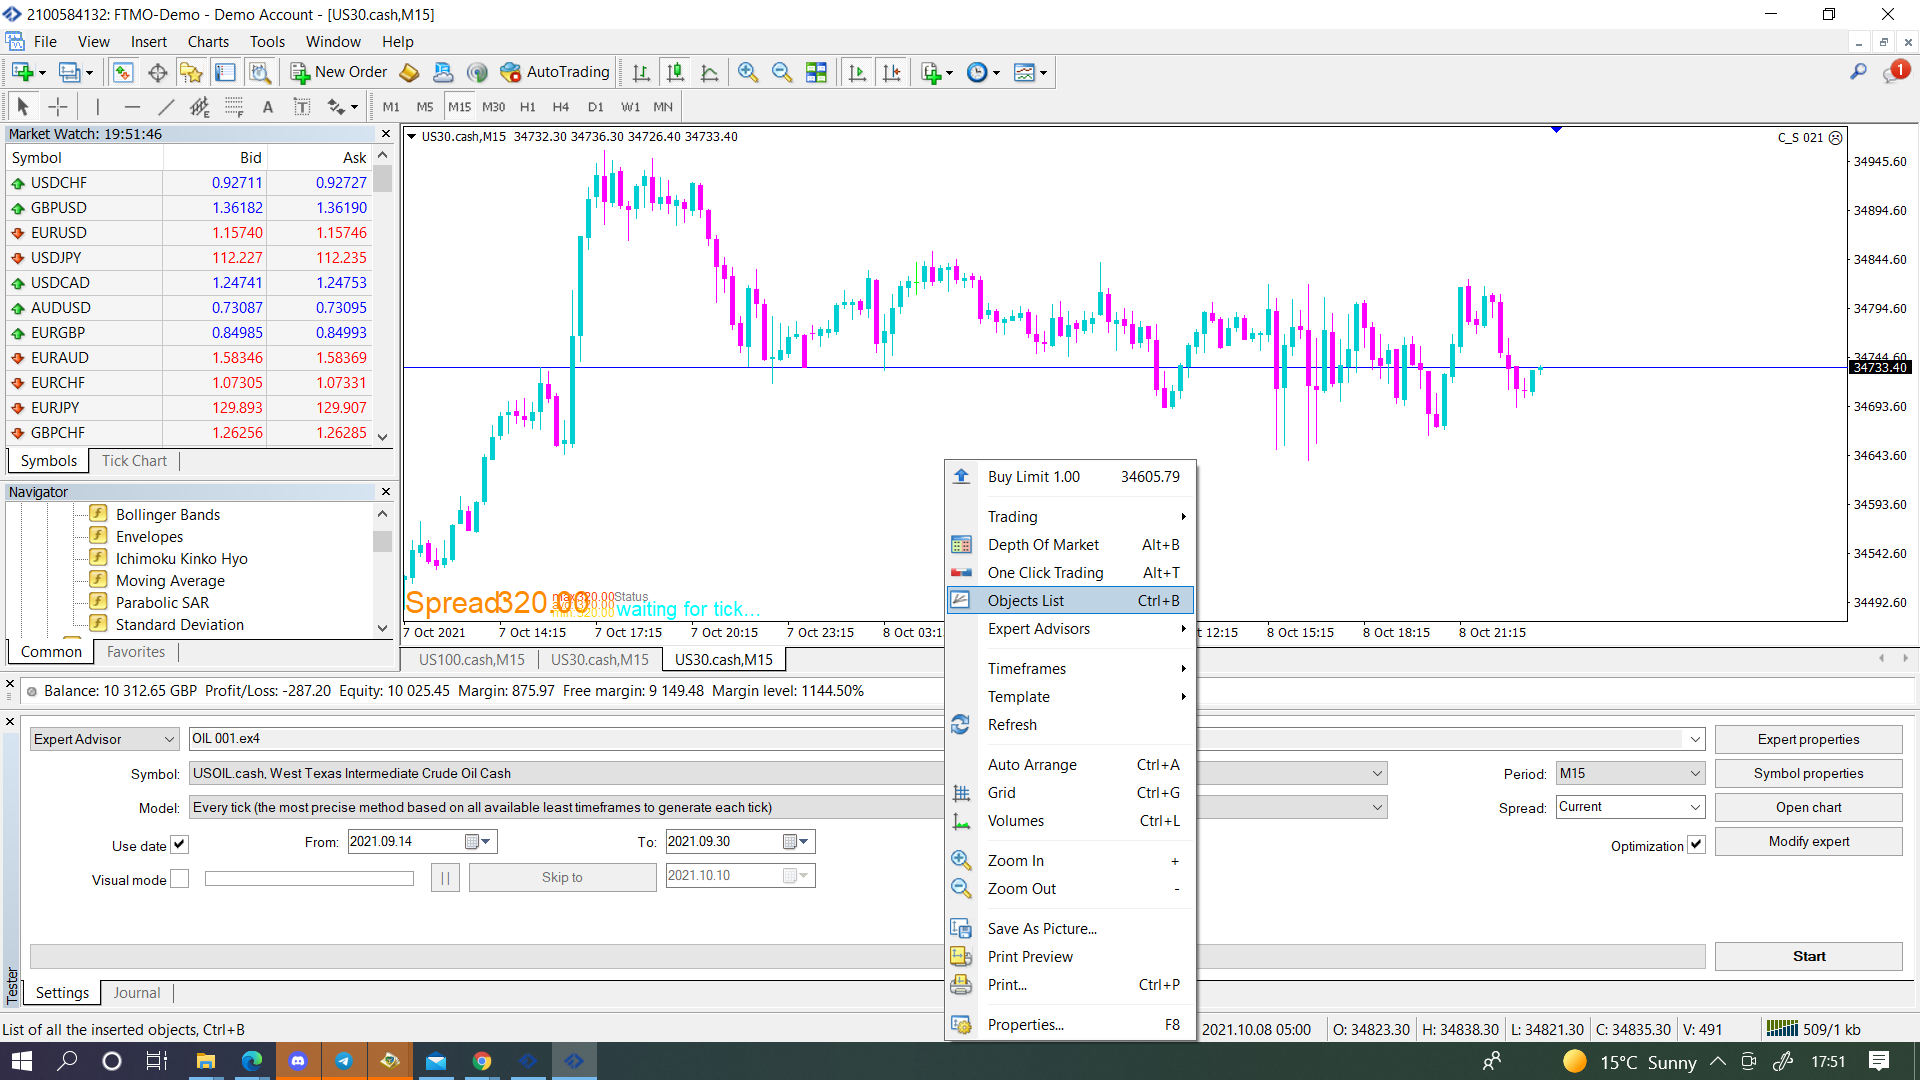Open the Period M15 dropdown
Screen dimensions: 1920x1080
(x=1630, y=773)
